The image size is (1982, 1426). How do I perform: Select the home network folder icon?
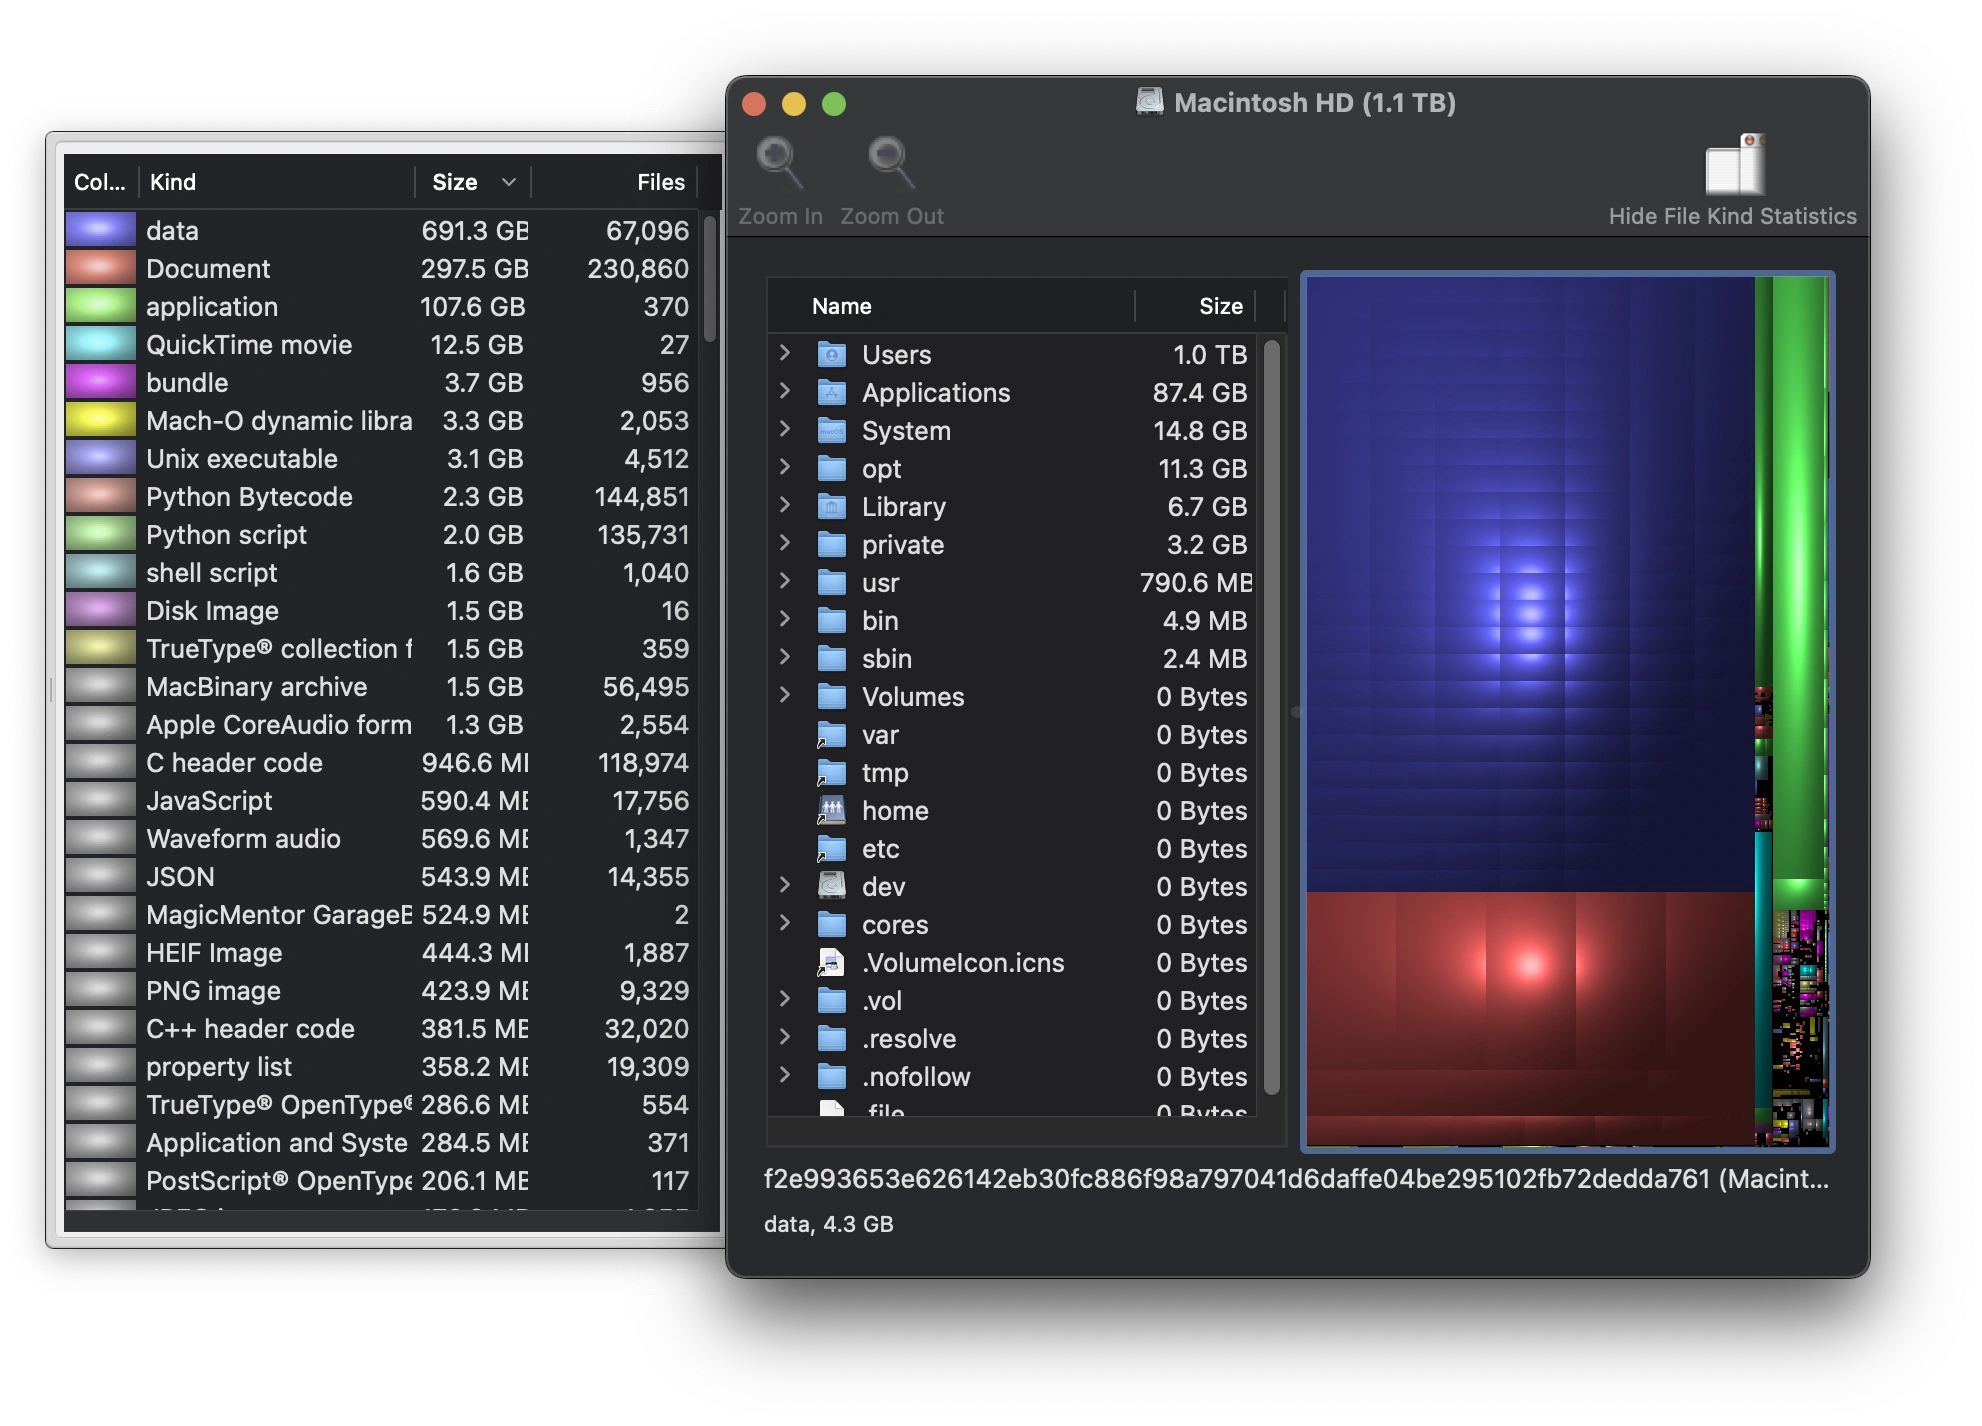click(x=832, y=811)
